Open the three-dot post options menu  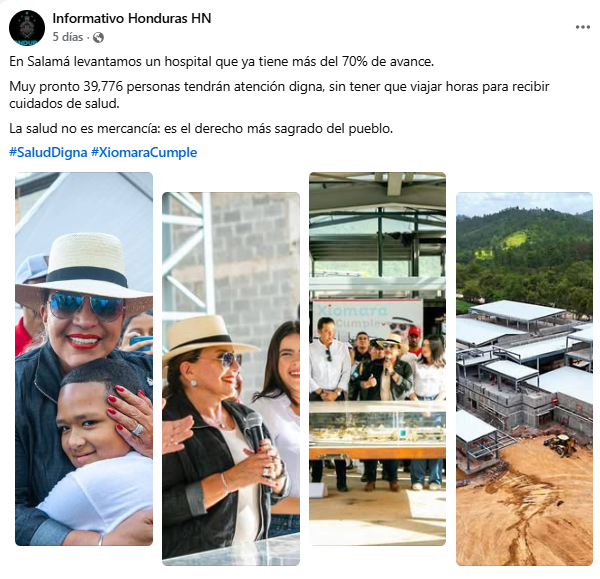tap(582, 27)
